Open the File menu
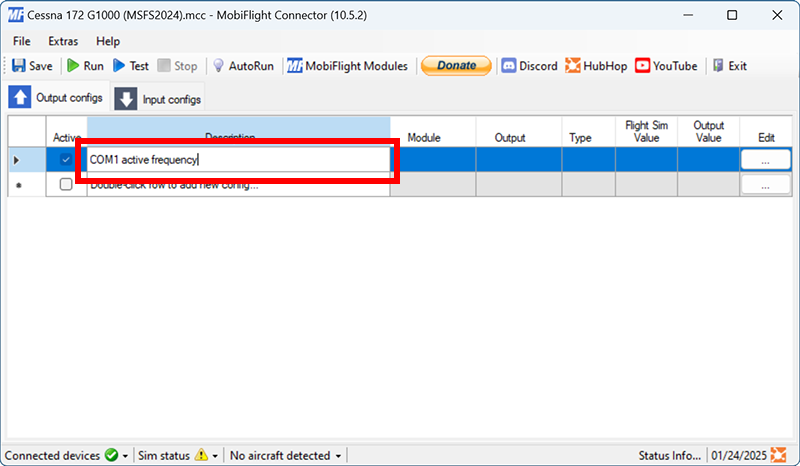Screen dimensions: 800x466 point(21,41)
